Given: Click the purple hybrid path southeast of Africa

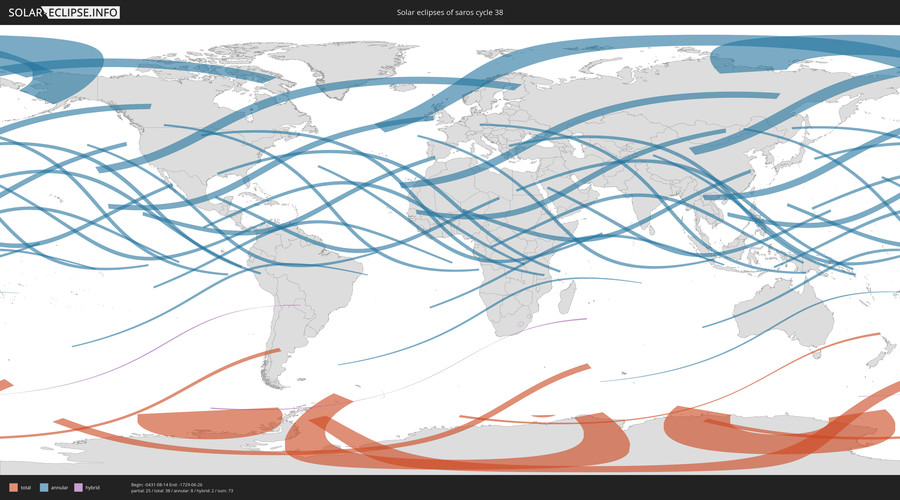Looking at the screenshot, I should tap(556, 323).
